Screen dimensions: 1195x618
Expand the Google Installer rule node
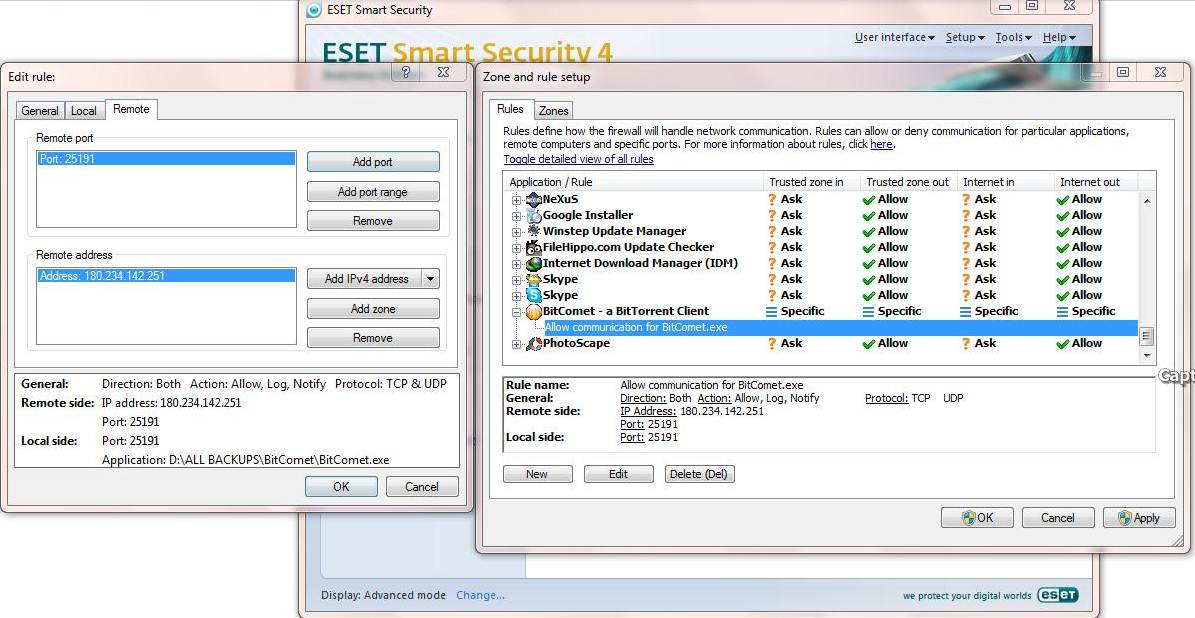pyautogui.click(x=517, y=216)
